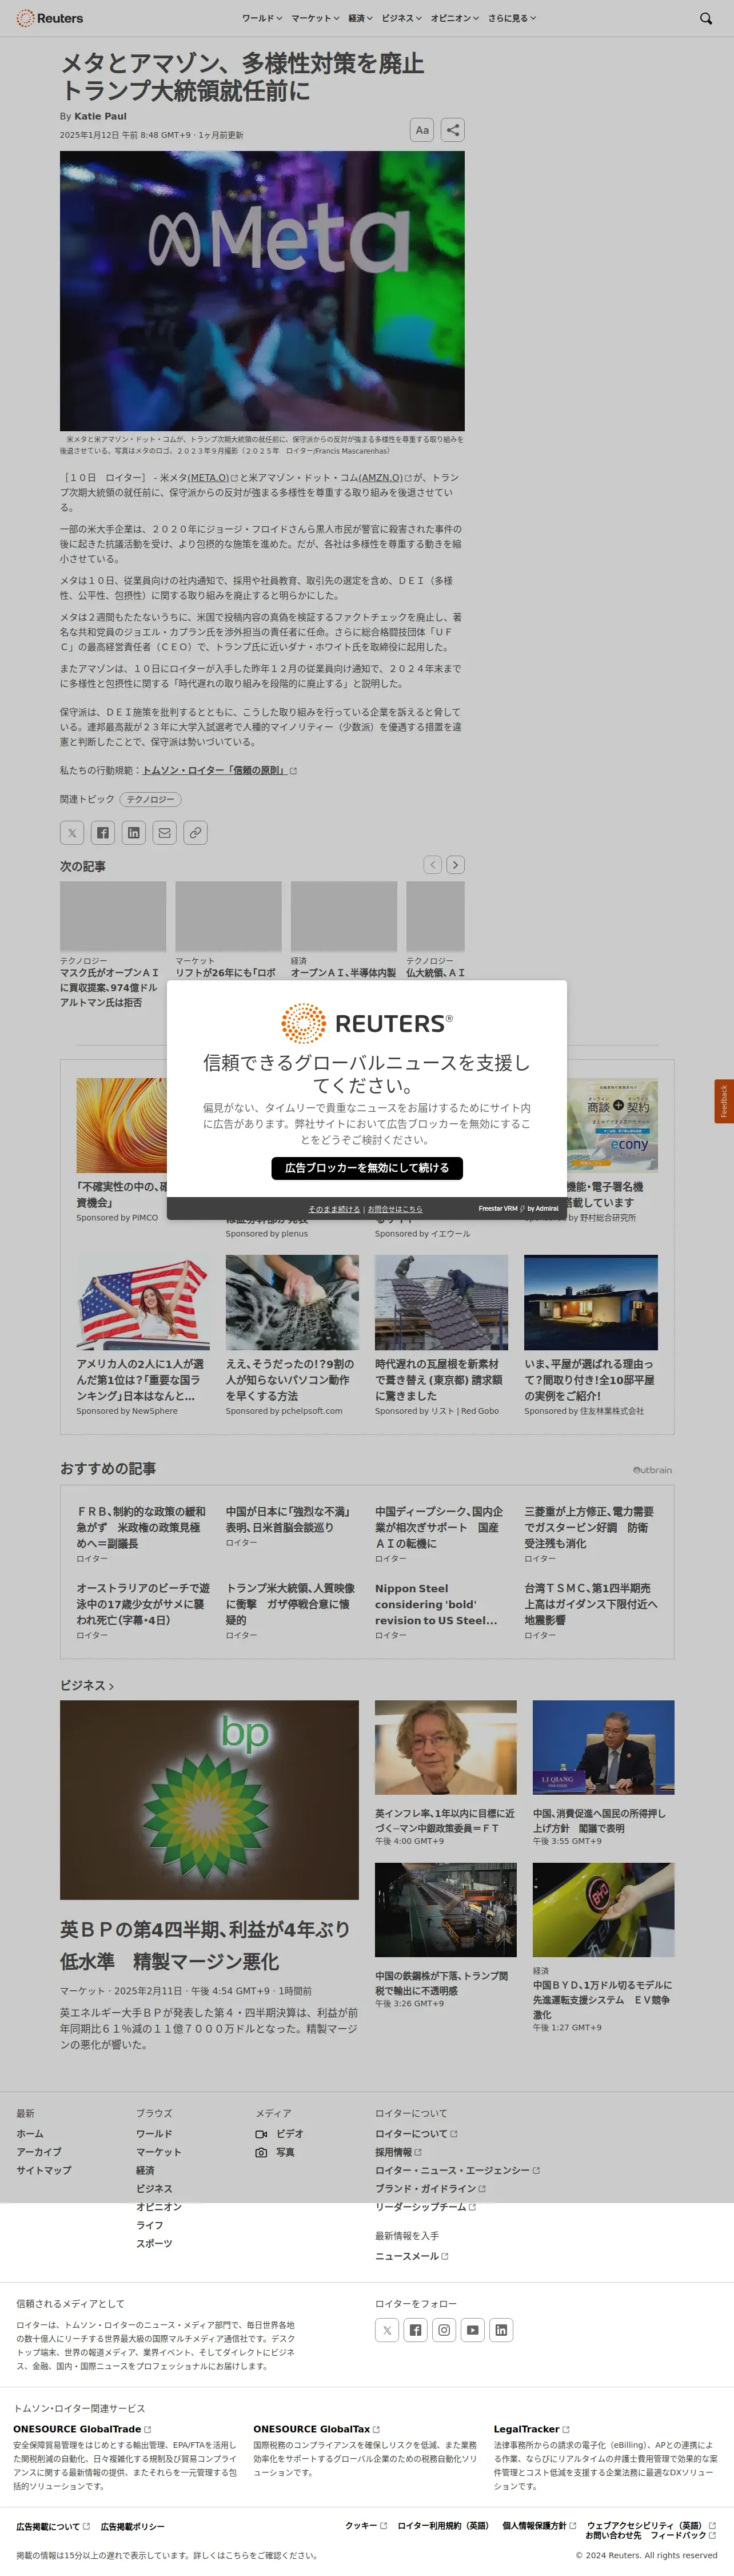Expand the マーケット menu
The width and height of the screenshot is (734, 2576).
(x=315, y=18)
